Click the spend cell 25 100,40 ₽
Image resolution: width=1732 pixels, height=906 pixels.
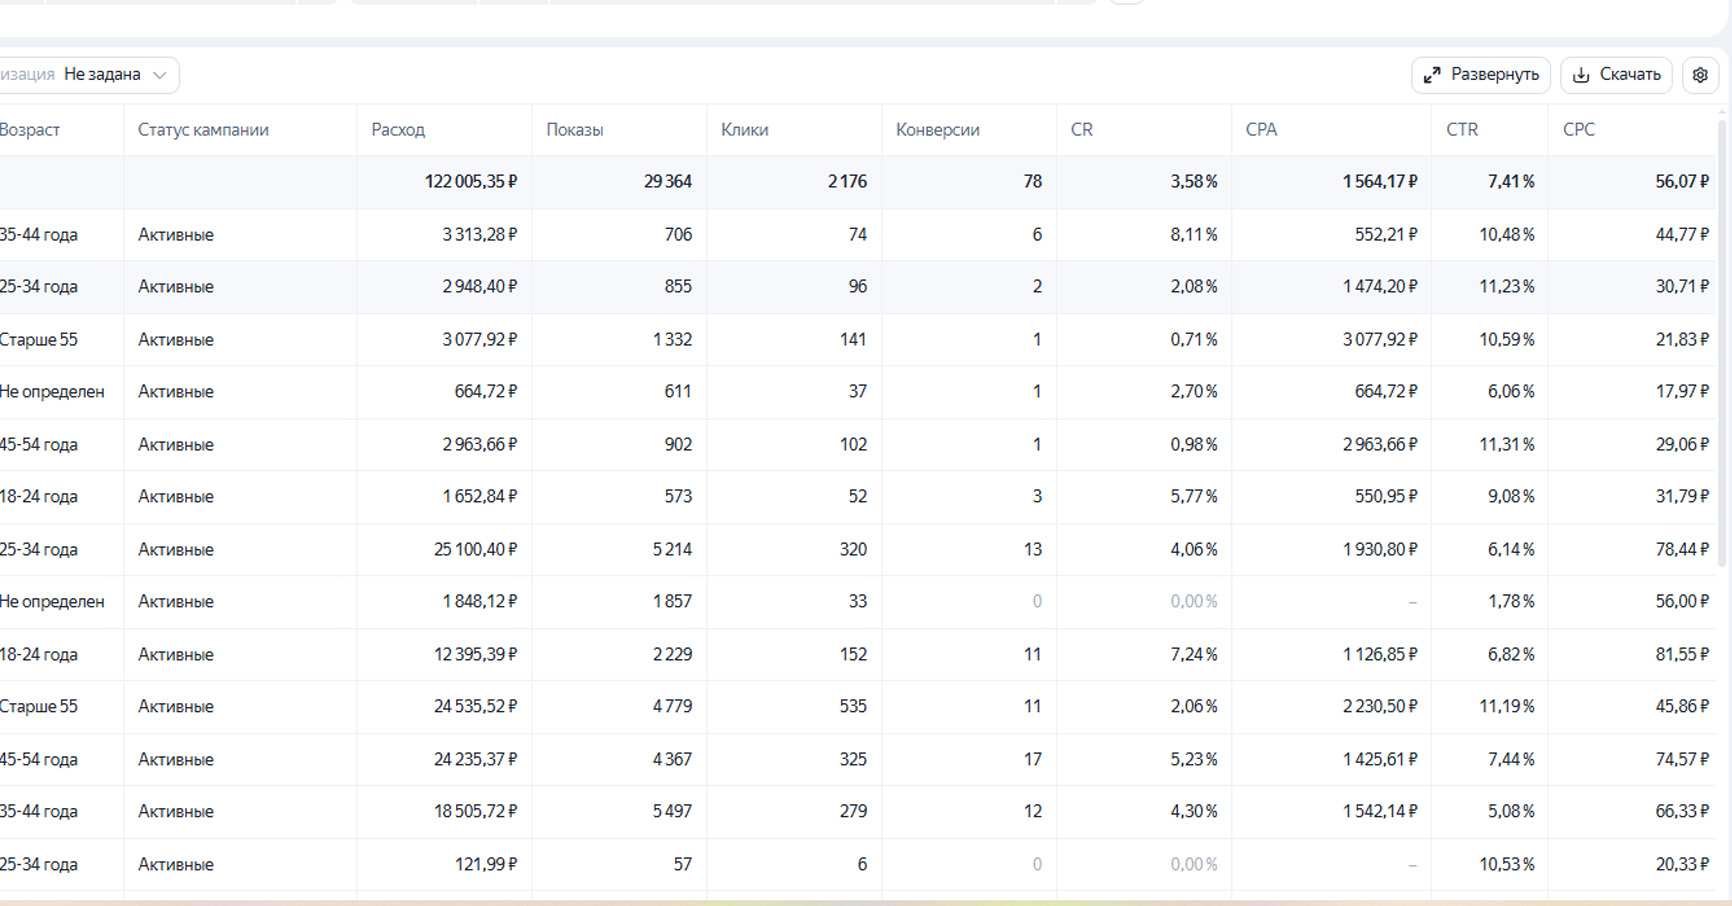click(x=475, y=550)
